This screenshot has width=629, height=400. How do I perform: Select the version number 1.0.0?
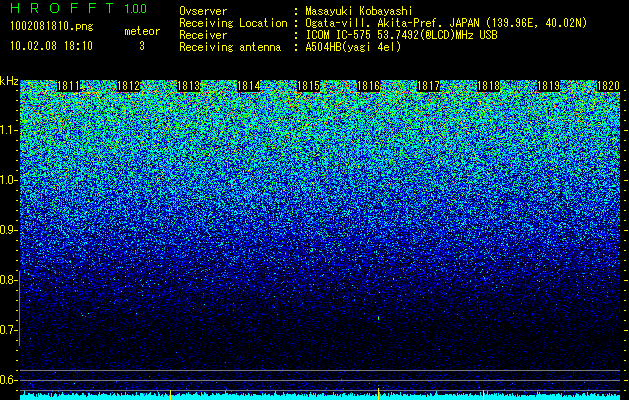[x=136, y=9]
